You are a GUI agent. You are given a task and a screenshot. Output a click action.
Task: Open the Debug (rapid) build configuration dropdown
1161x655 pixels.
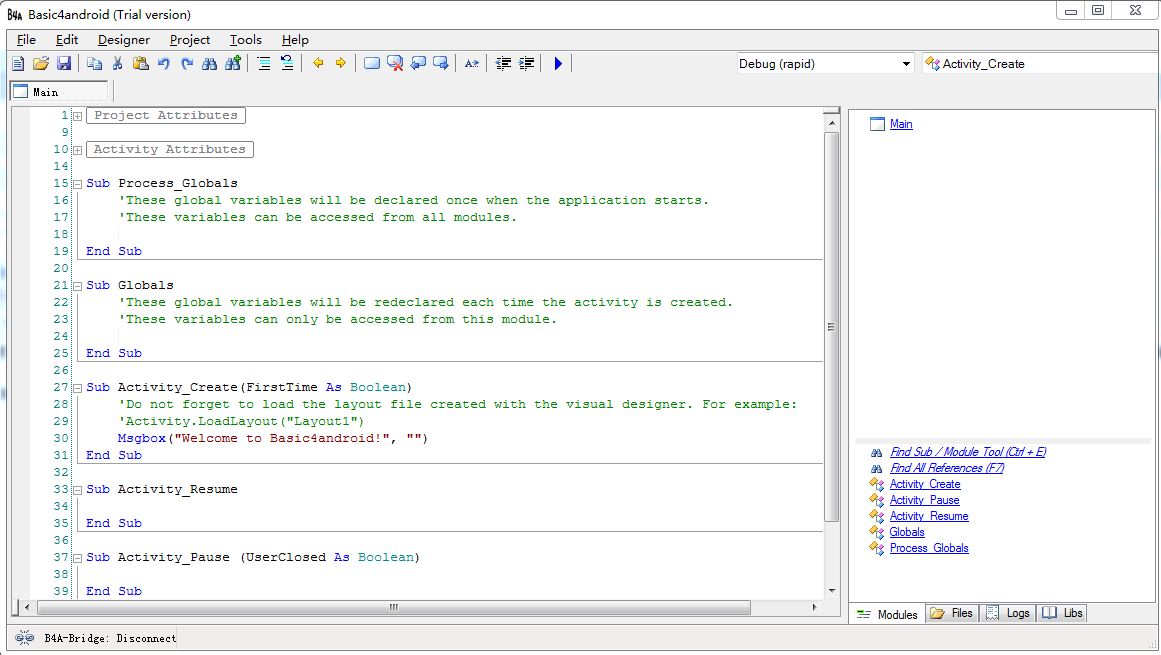point(825,64)
